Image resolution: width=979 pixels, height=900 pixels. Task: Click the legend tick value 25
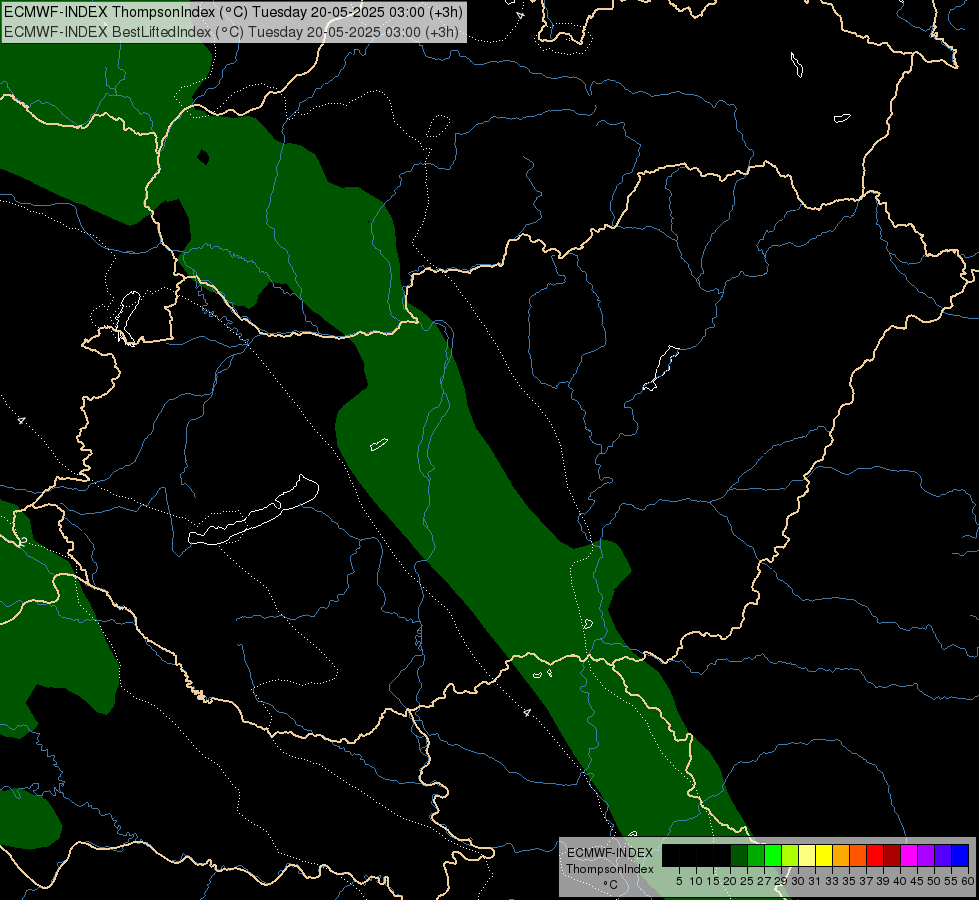(x=747, y=881)
